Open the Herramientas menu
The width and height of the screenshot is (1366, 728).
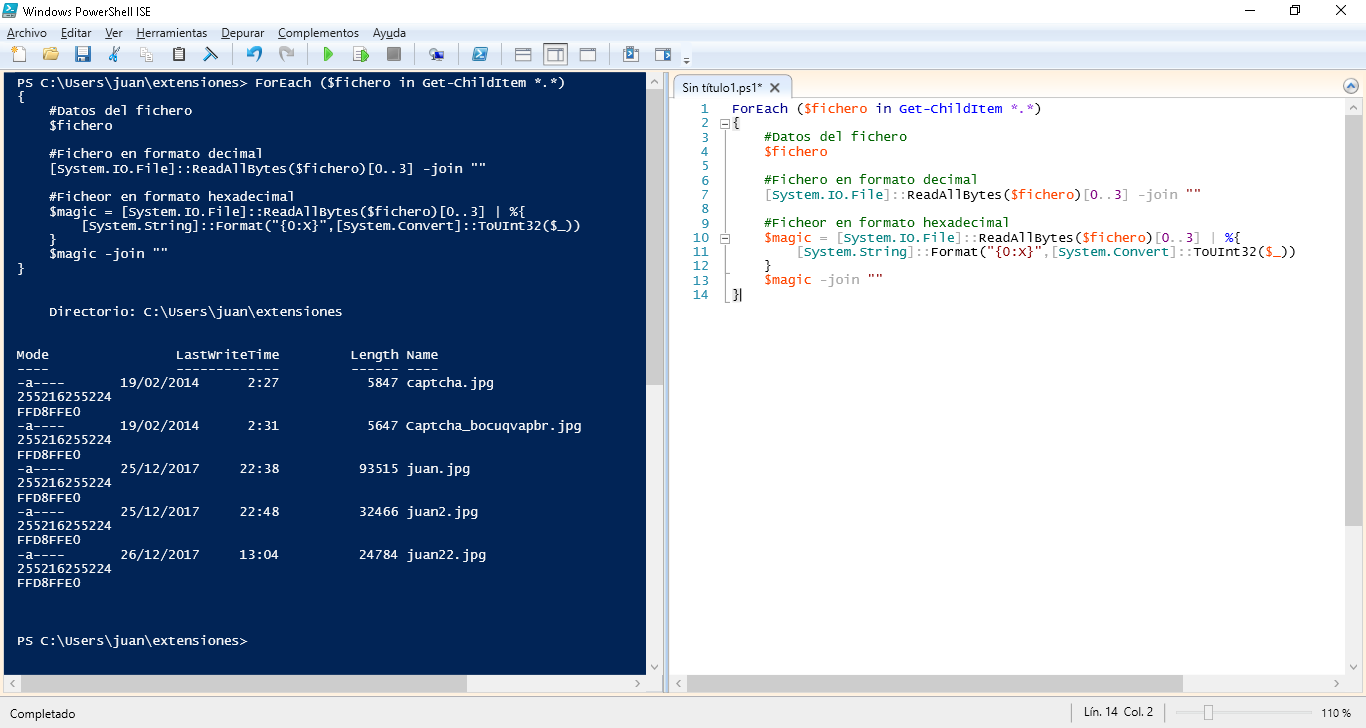[172, 33]
